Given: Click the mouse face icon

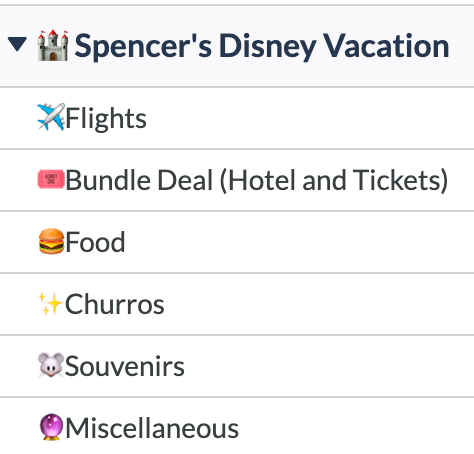Looking at the screenshot, I should coord(51,365).
